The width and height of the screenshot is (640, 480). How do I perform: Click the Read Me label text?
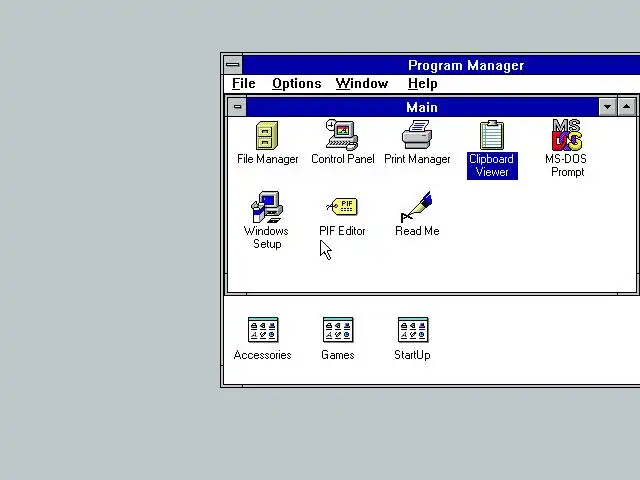[417, 231]
